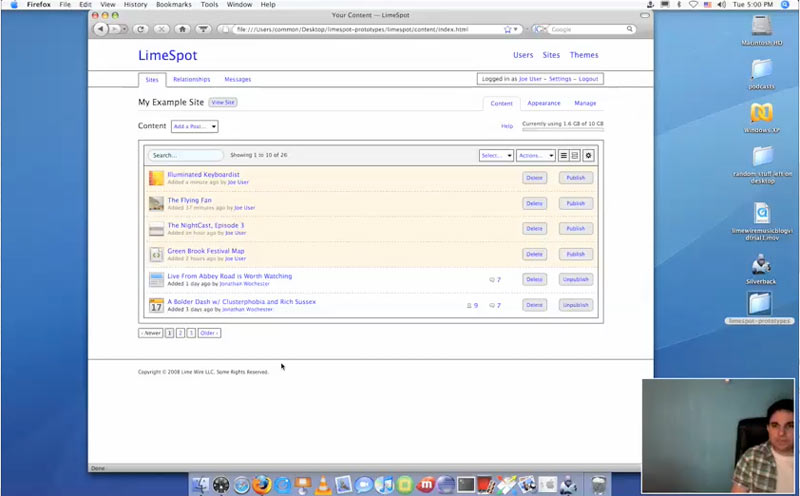This screenshot has height=496, width=800.
Task: Click the comments bubble icon on Live From Abbey Road
Action: (x=491, y=280)
